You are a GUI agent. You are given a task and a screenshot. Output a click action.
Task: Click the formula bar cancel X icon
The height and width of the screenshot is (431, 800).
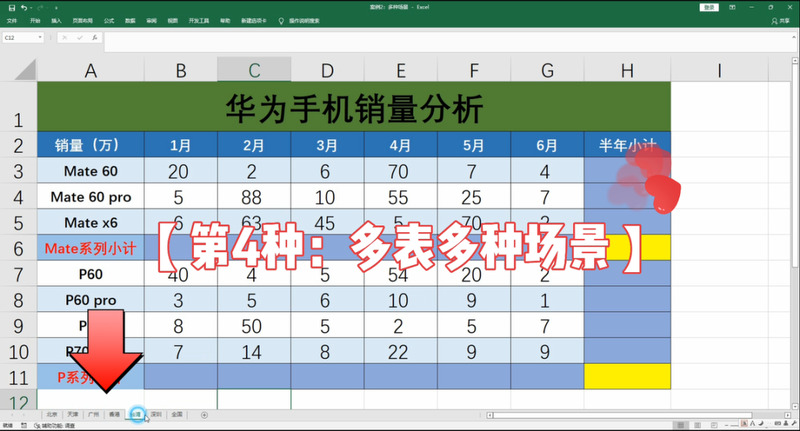(64, 37)
